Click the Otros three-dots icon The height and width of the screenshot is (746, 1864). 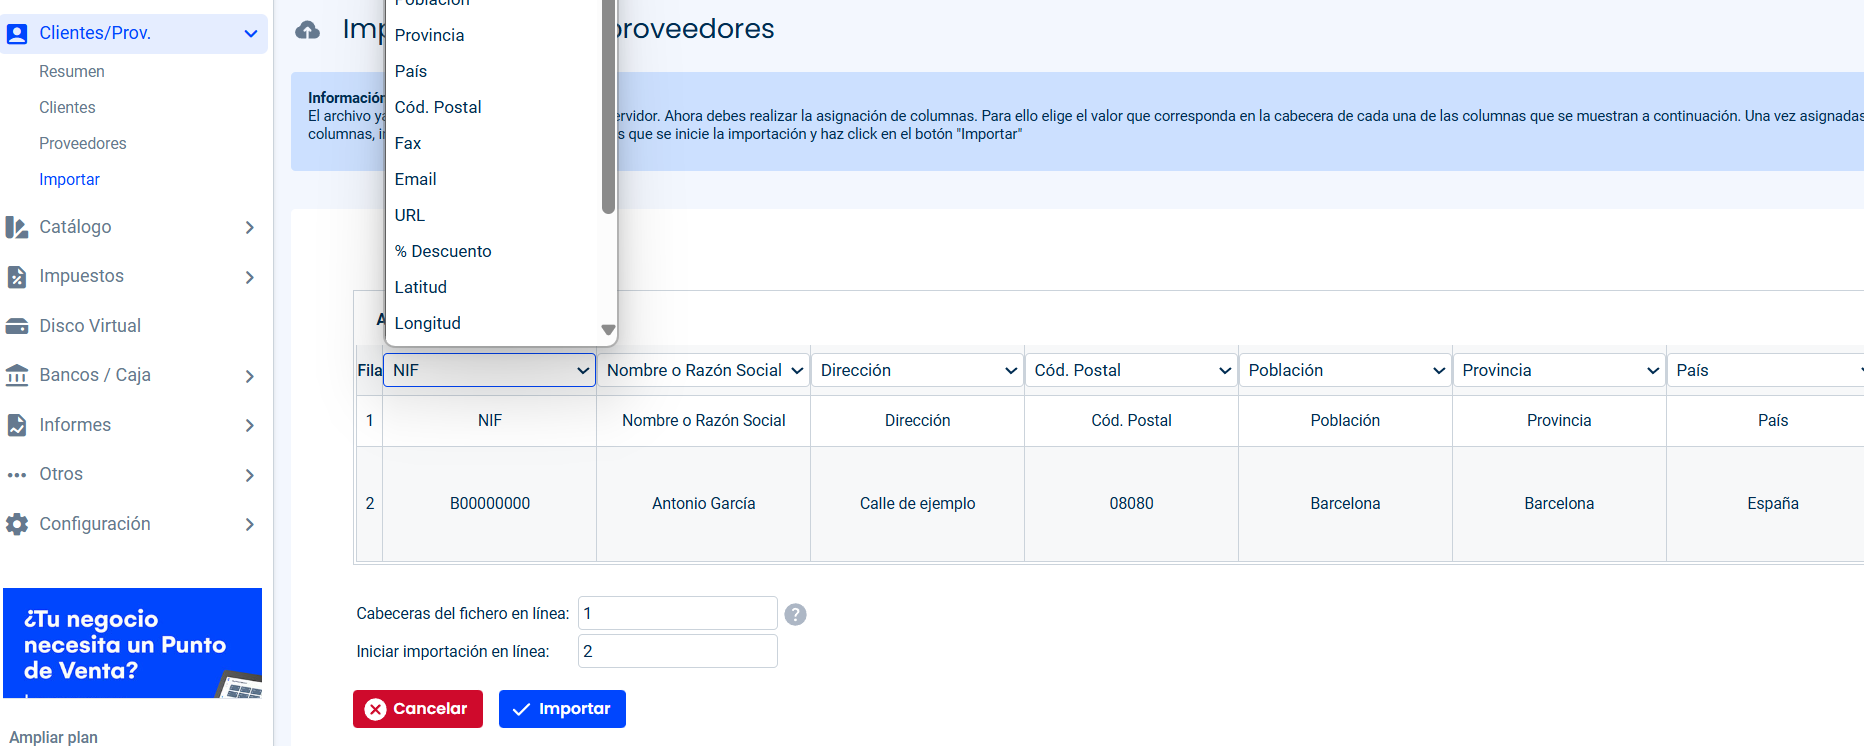coord(17,475)
